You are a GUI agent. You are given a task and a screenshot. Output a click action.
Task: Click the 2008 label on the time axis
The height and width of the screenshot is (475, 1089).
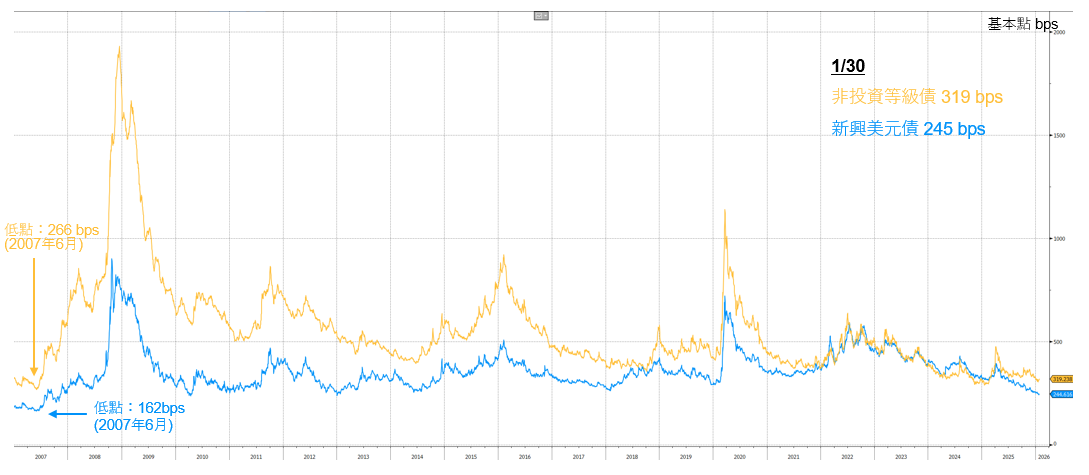(94, 456)
